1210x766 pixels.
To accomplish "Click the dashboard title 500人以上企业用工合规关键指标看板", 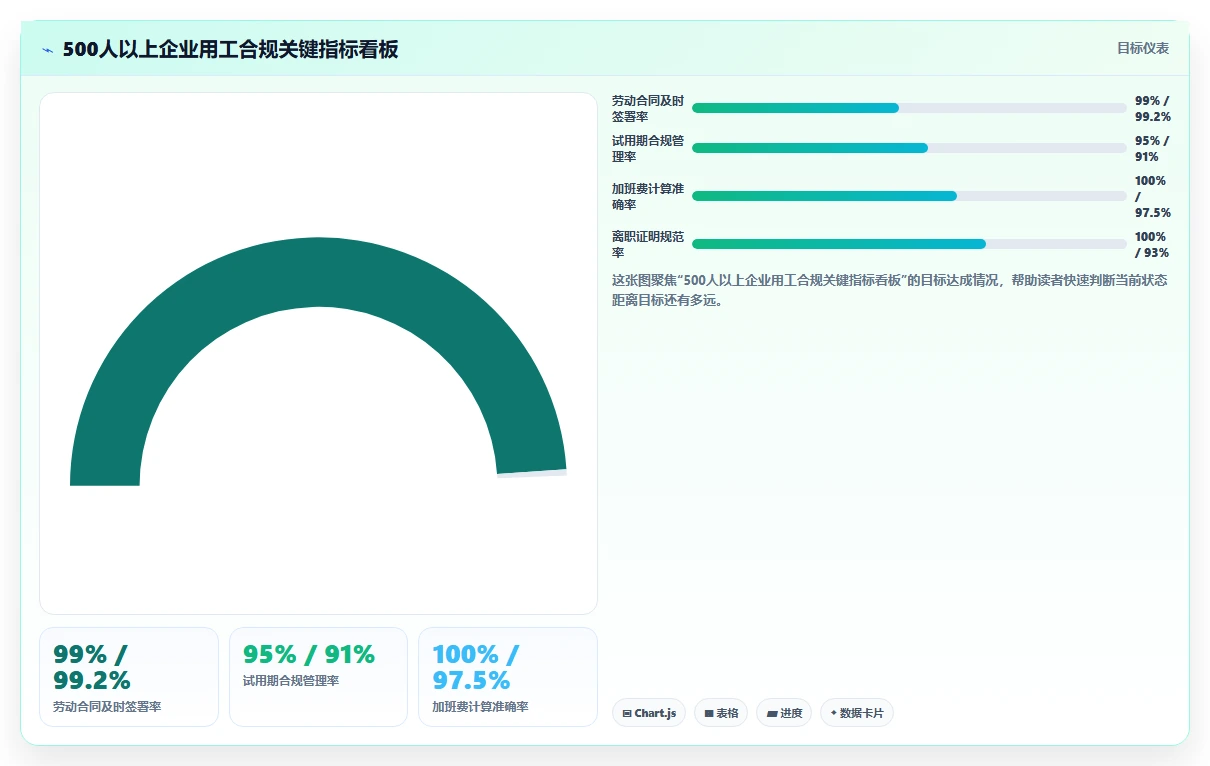I will pyautogui.click(x=230, y=50).
